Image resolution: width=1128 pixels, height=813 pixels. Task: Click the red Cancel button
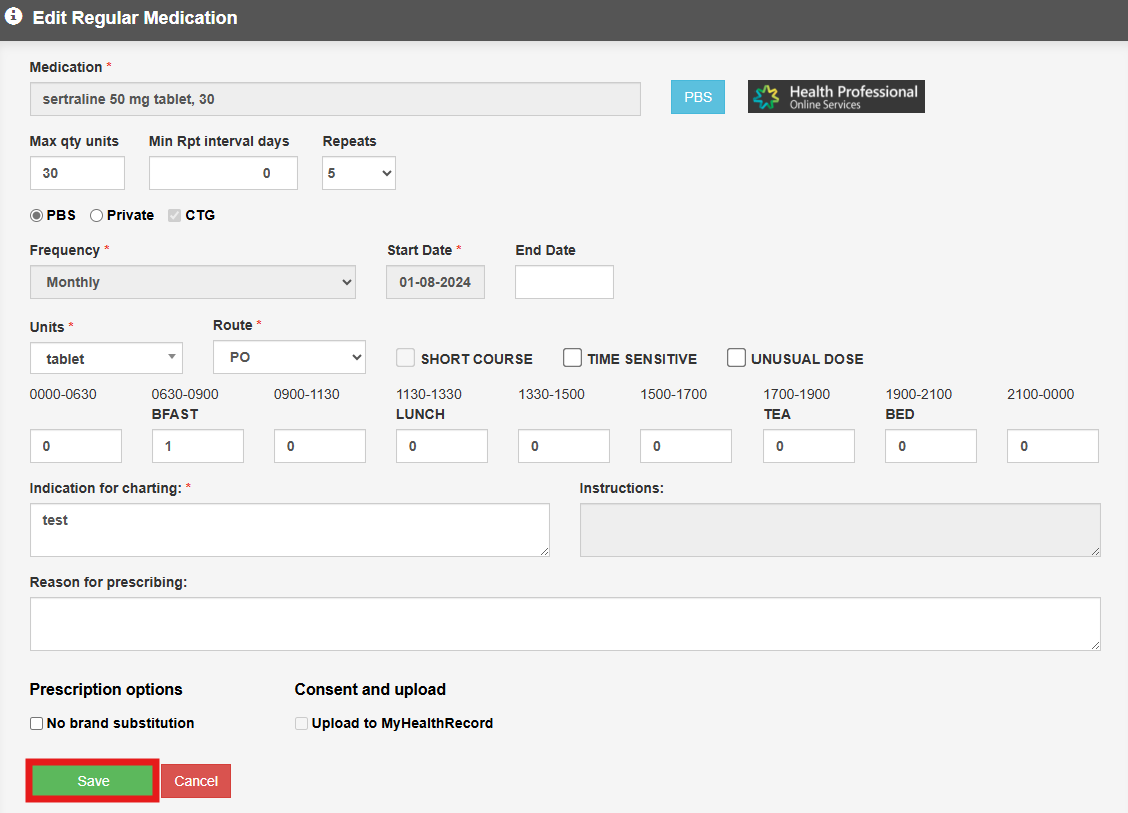[196, 781]
